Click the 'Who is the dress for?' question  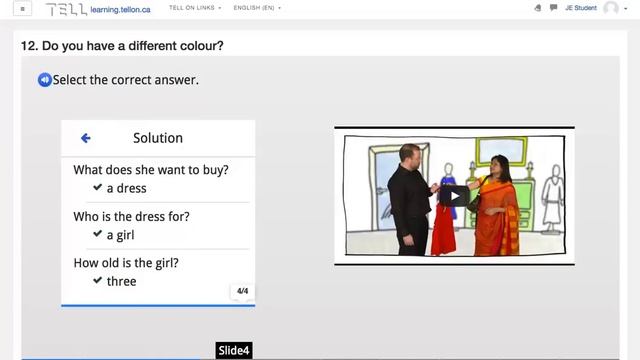(131, 216)
